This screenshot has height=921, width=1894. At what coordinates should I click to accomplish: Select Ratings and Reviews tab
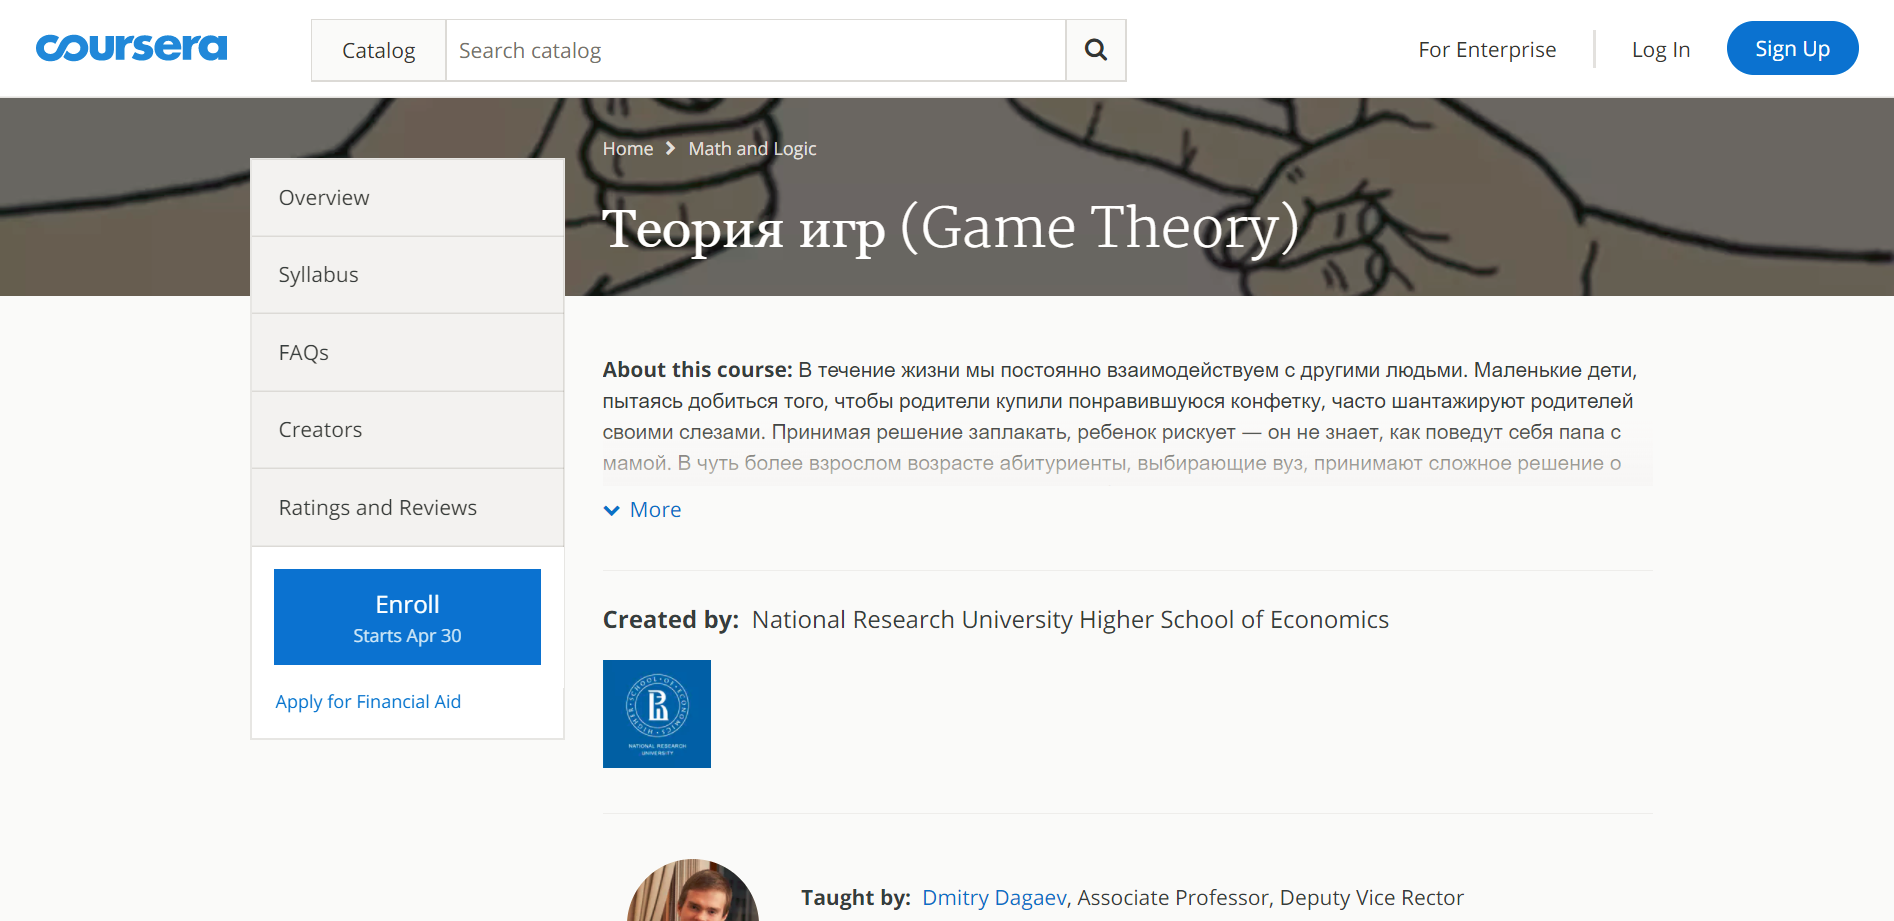(x=407, y=507)
